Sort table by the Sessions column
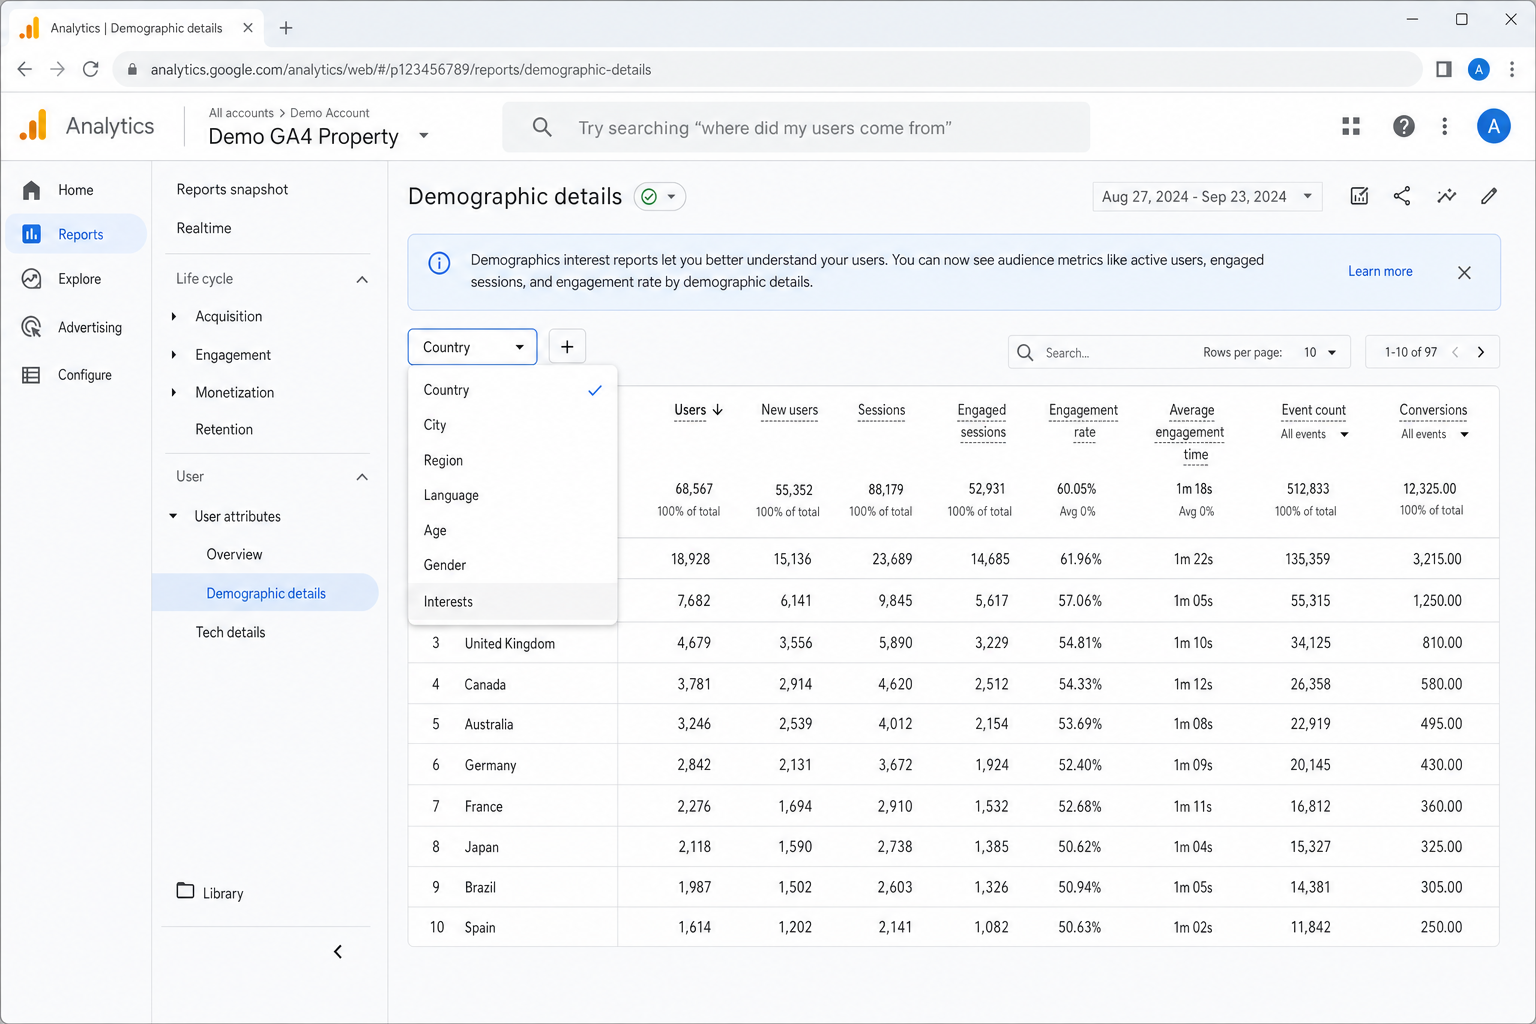The width and height of the screenshot is (1536, 1024). (881, 410)
